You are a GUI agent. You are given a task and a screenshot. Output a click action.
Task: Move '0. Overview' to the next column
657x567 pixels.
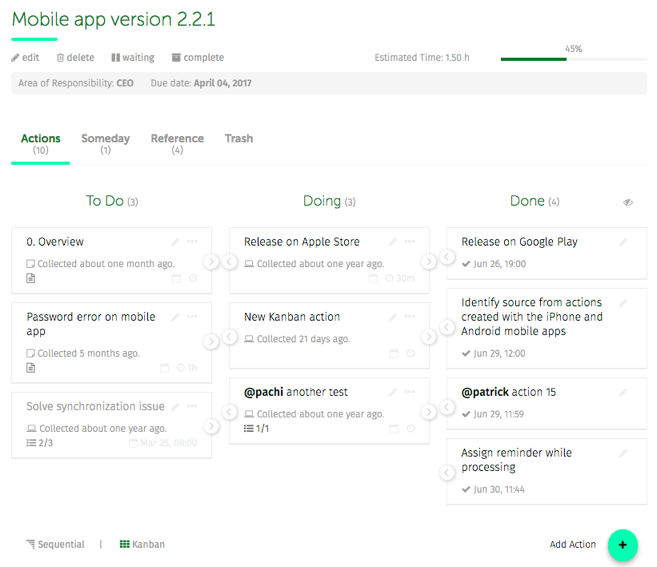point(211,262)
